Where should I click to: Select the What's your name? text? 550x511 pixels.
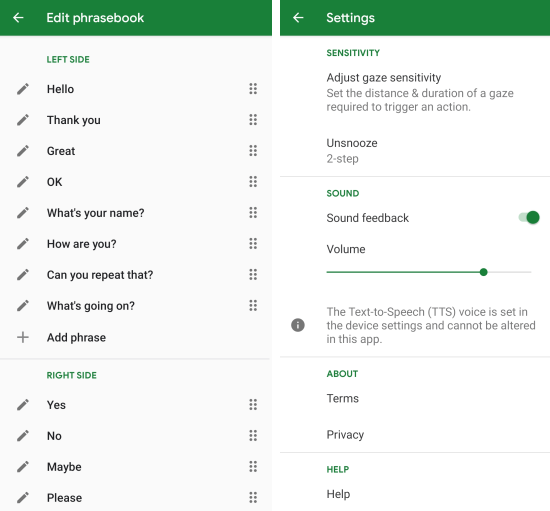[x=96, y=213]
